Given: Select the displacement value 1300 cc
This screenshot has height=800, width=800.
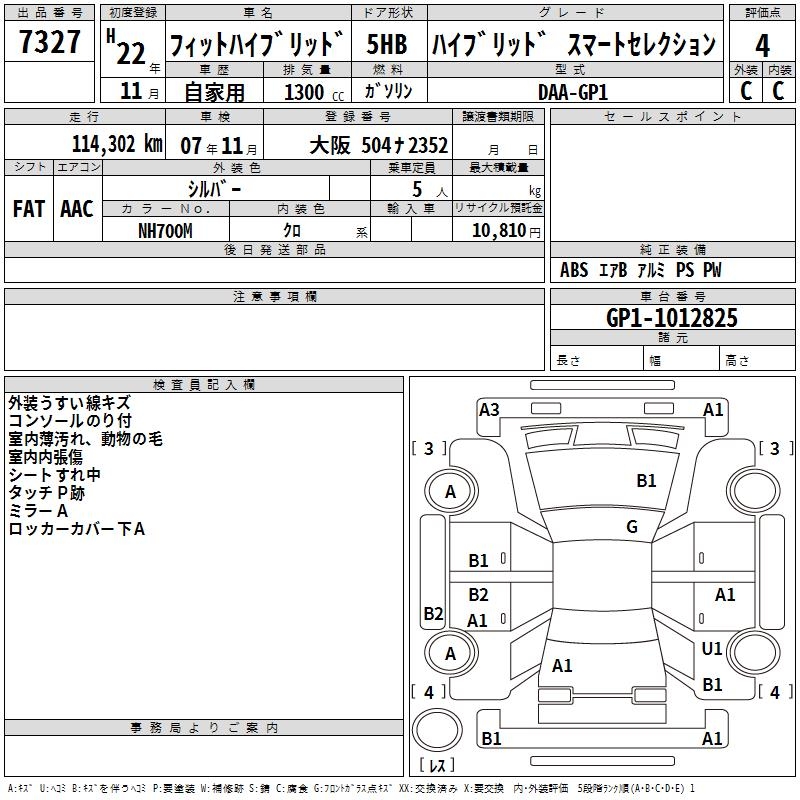Looking at the screenshot, I should (x=314, y=92).
